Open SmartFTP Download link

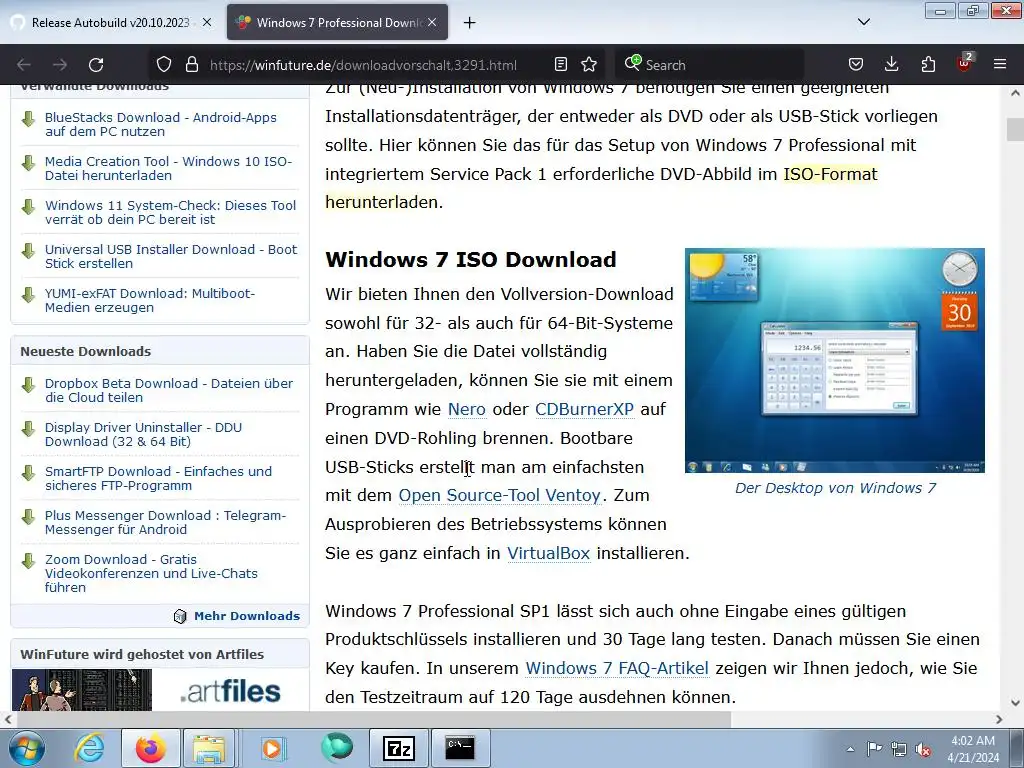click(x=159, y=478)
